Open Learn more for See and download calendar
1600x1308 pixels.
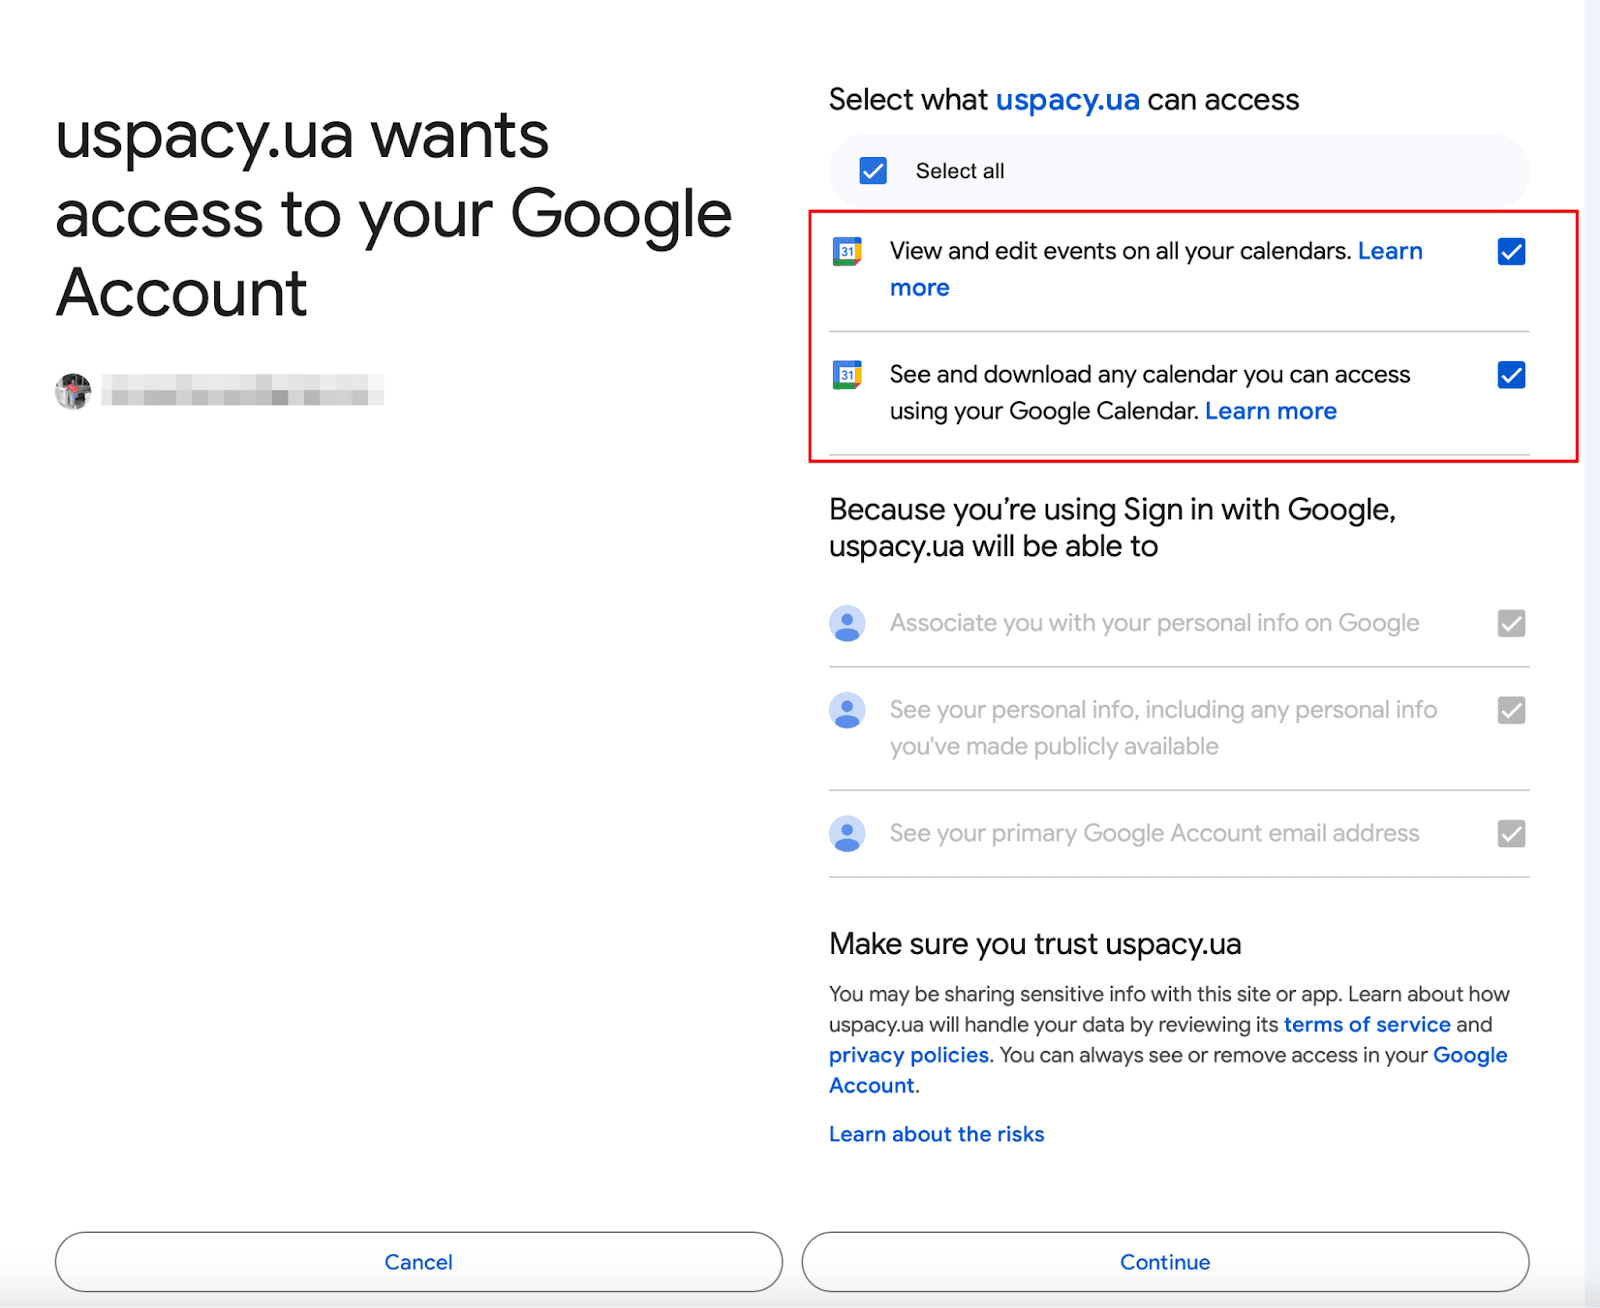tap(1270, 411)
